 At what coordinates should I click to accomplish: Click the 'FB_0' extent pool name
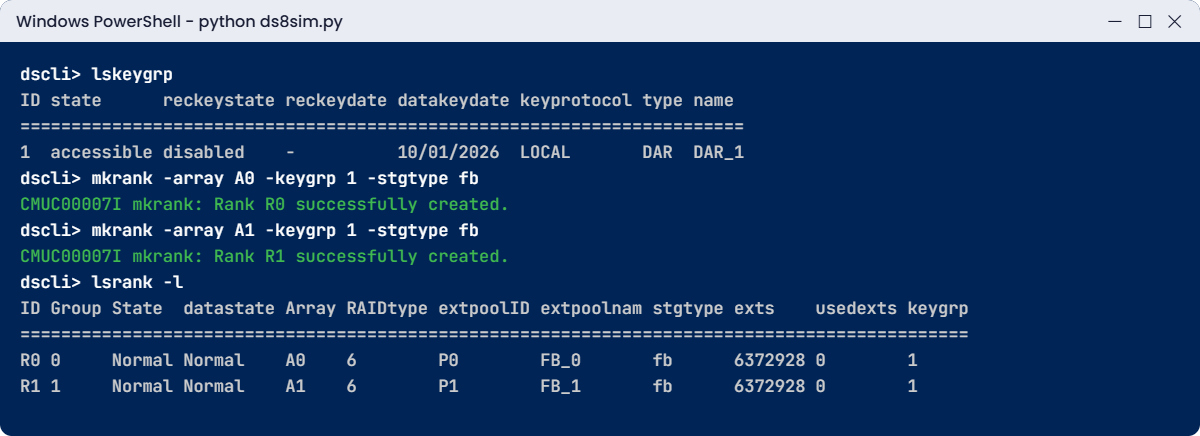click(x=560, y=360)
